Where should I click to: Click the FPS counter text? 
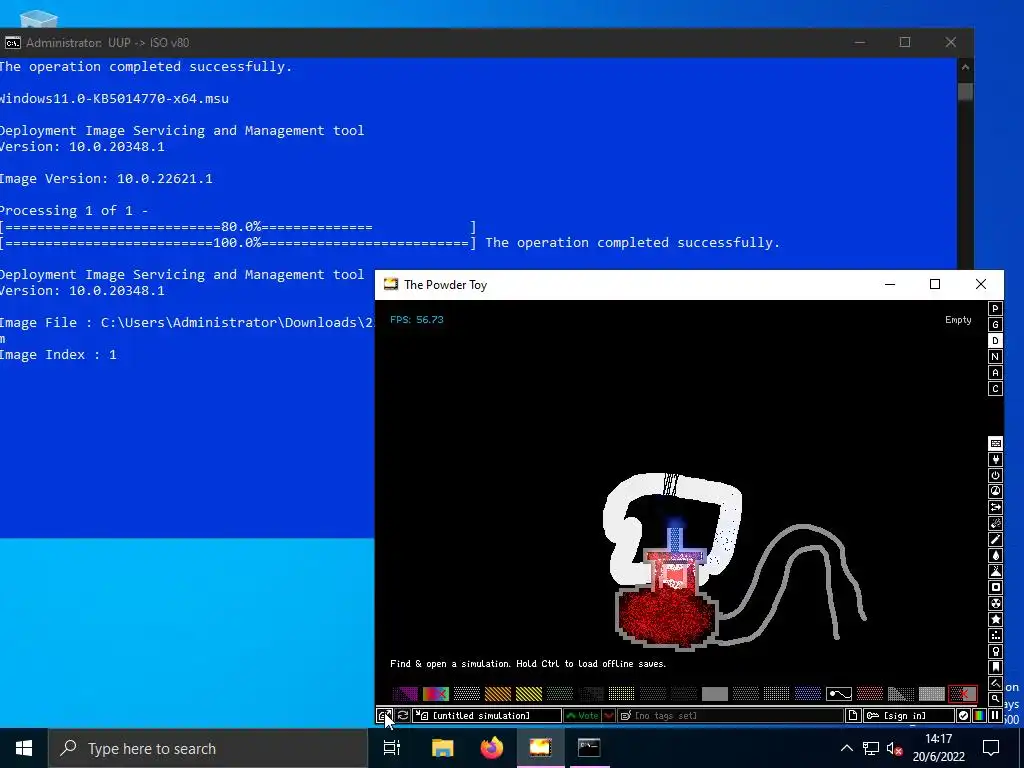pyautogui.click(x=417, y=319)
